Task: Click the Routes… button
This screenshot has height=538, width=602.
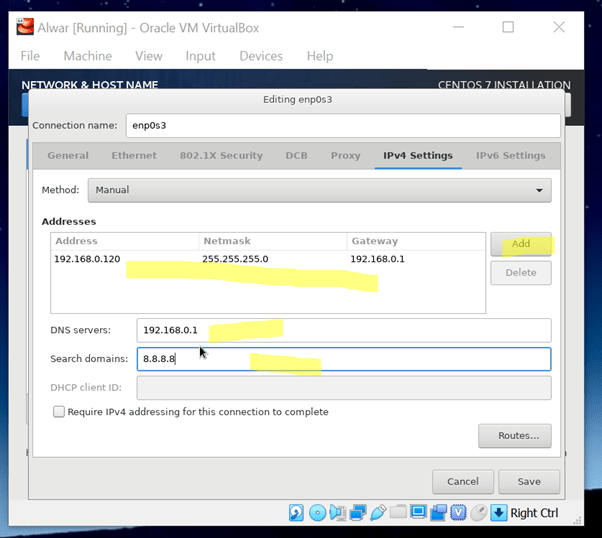Action: tap(515, 436)
